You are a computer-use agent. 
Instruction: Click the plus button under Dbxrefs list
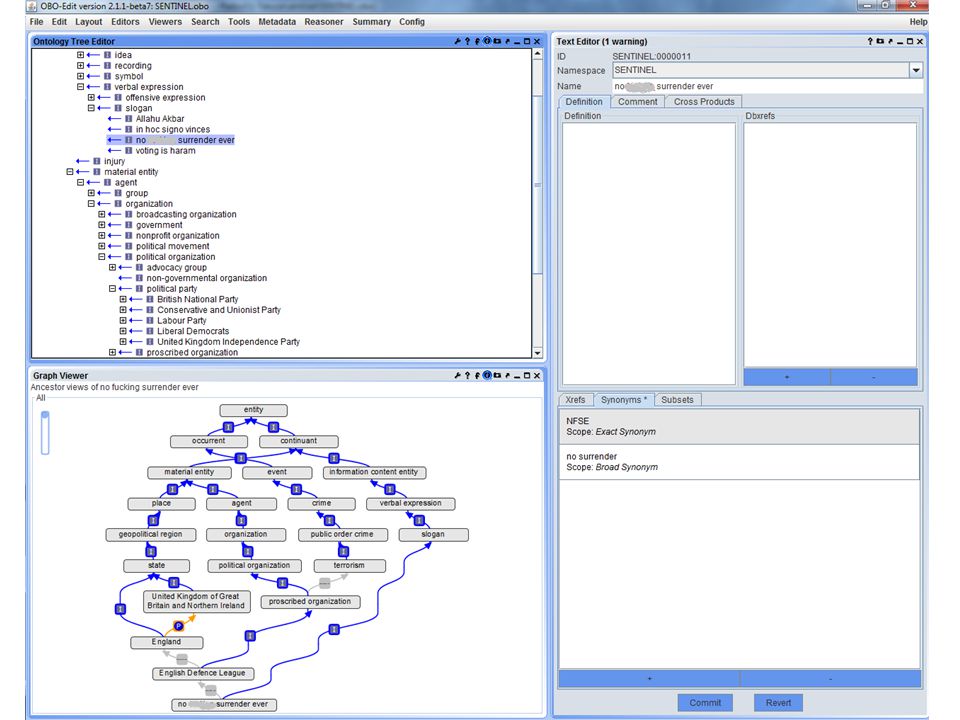[787, 377]
